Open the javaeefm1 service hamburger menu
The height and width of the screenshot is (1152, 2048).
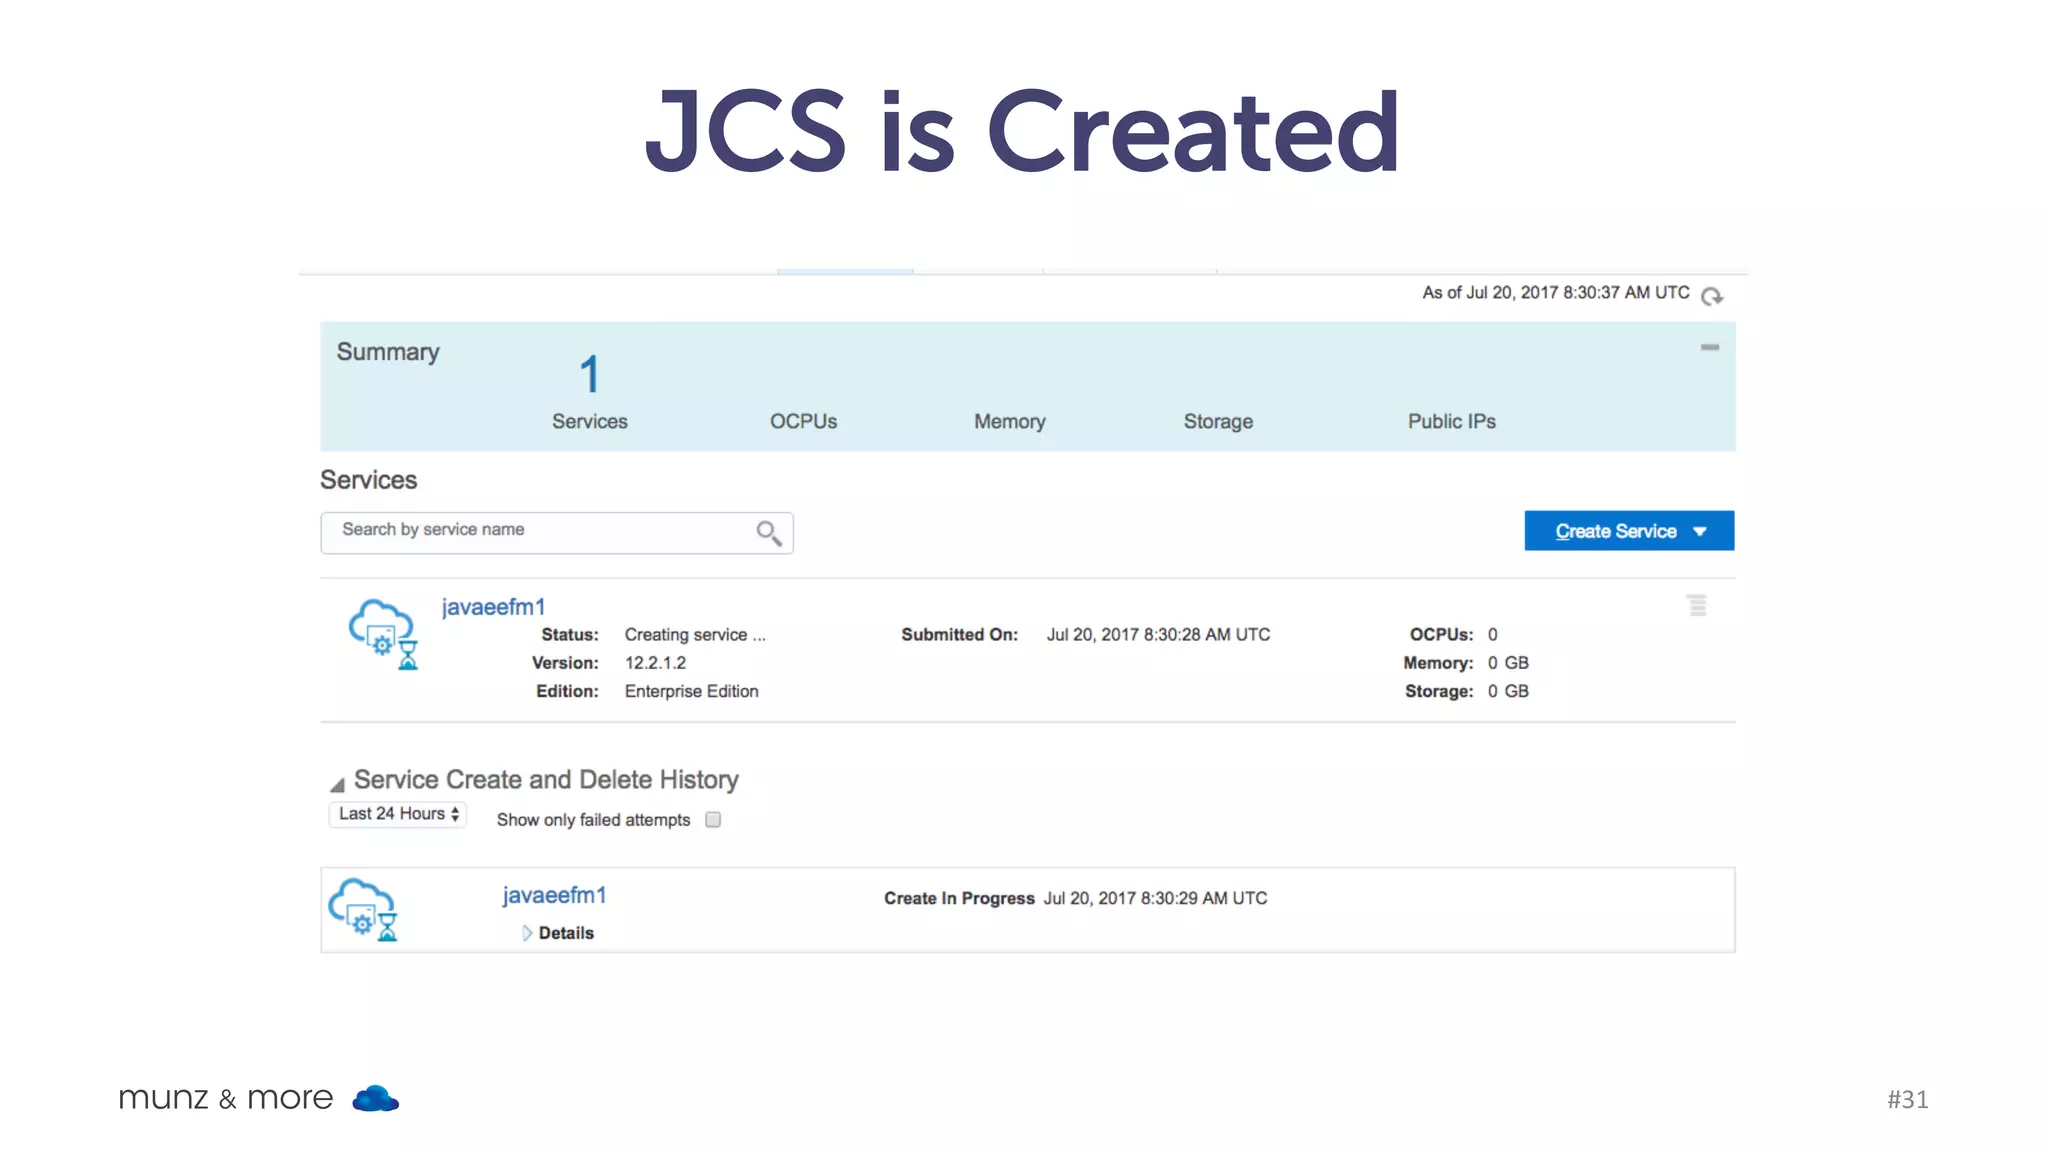1696,605
